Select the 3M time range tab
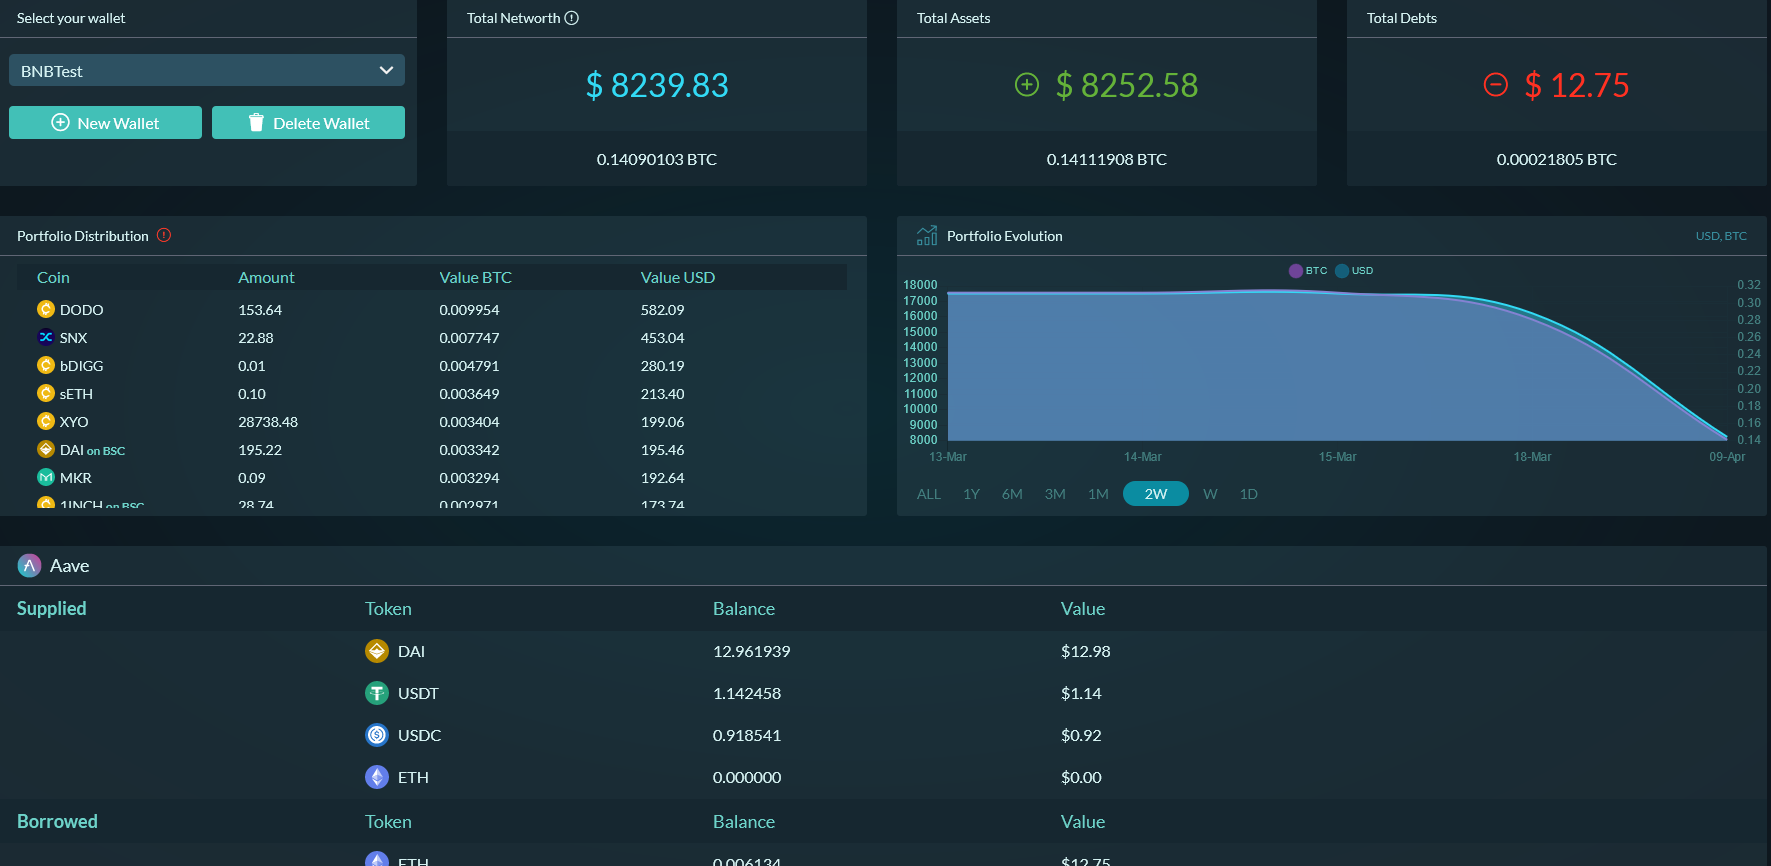The height and width of the screenshot is (866, 1771). point(1055,494)
